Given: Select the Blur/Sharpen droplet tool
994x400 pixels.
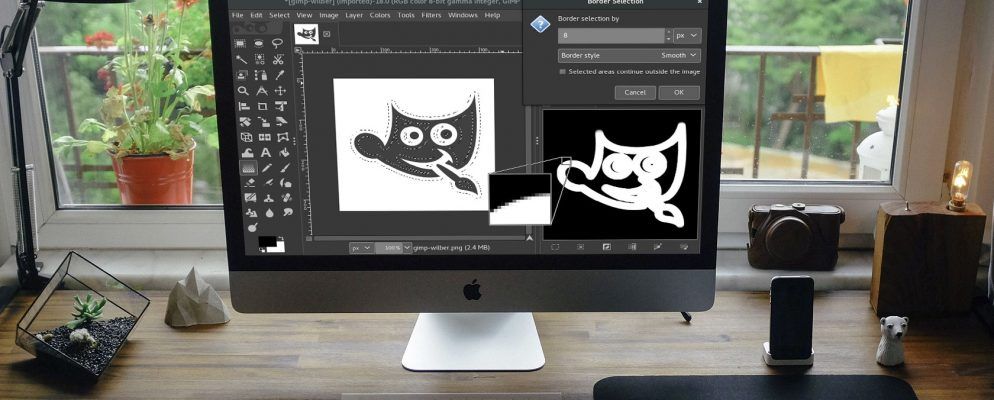Looking at the screenshot, I should pyautogui.click(x=269, y=213).
